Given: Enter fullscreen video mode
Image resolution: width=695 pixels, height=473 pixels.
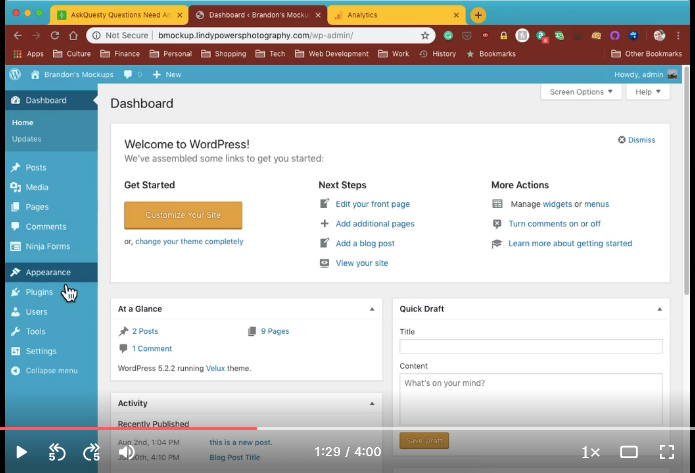Looking at the screenshot, I should 666,452.
